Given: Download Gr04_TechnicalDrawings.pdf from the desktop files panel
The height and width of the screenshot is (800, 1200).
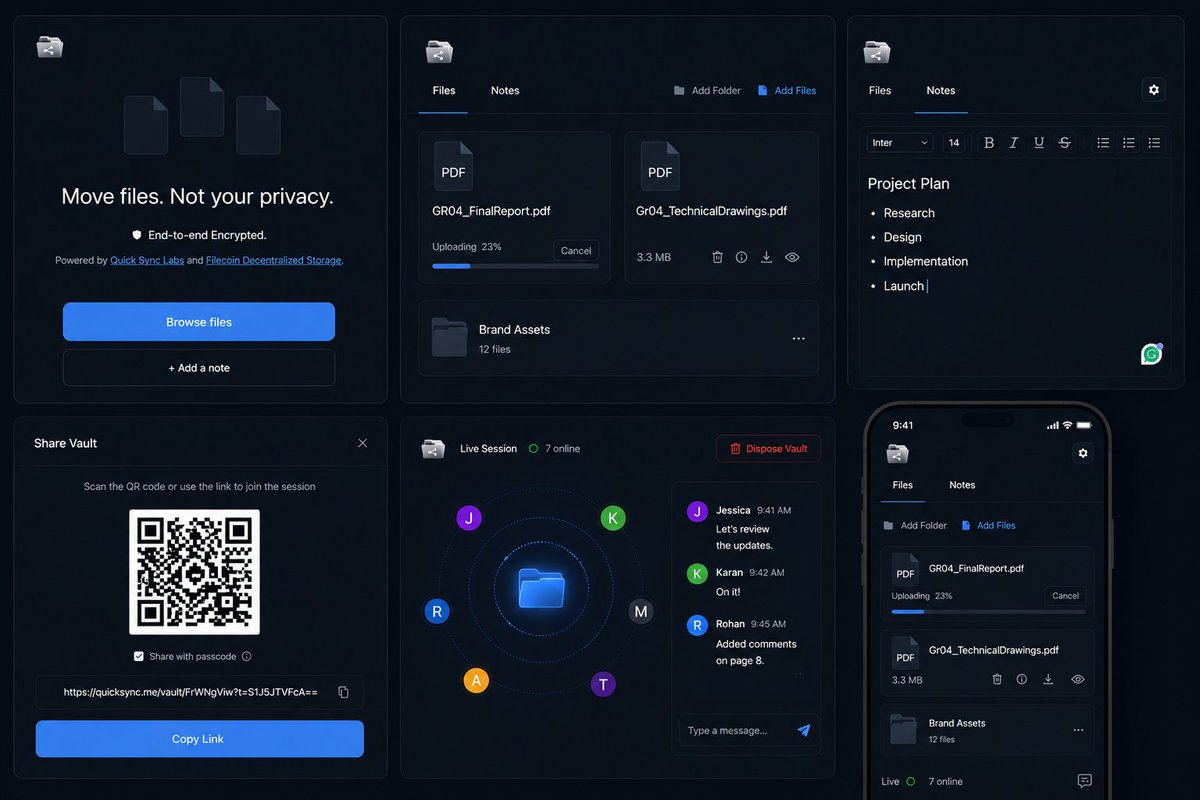Looking at the screenshot, I should pyautogui.click(x=766, y=257).
